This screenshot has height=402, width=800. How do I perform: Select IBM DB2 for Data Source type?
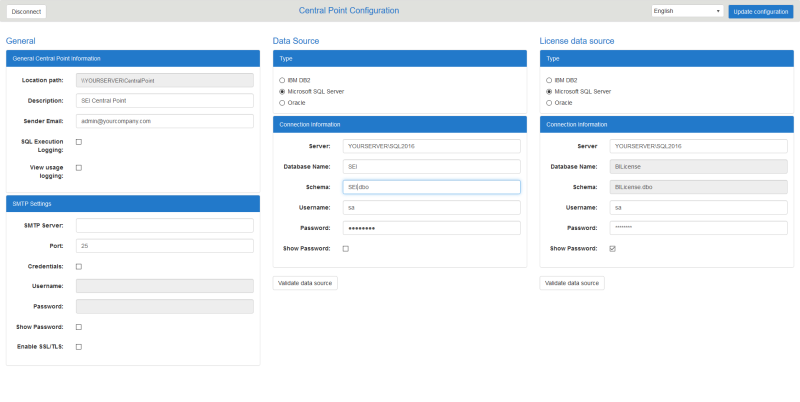click(282, 80)
